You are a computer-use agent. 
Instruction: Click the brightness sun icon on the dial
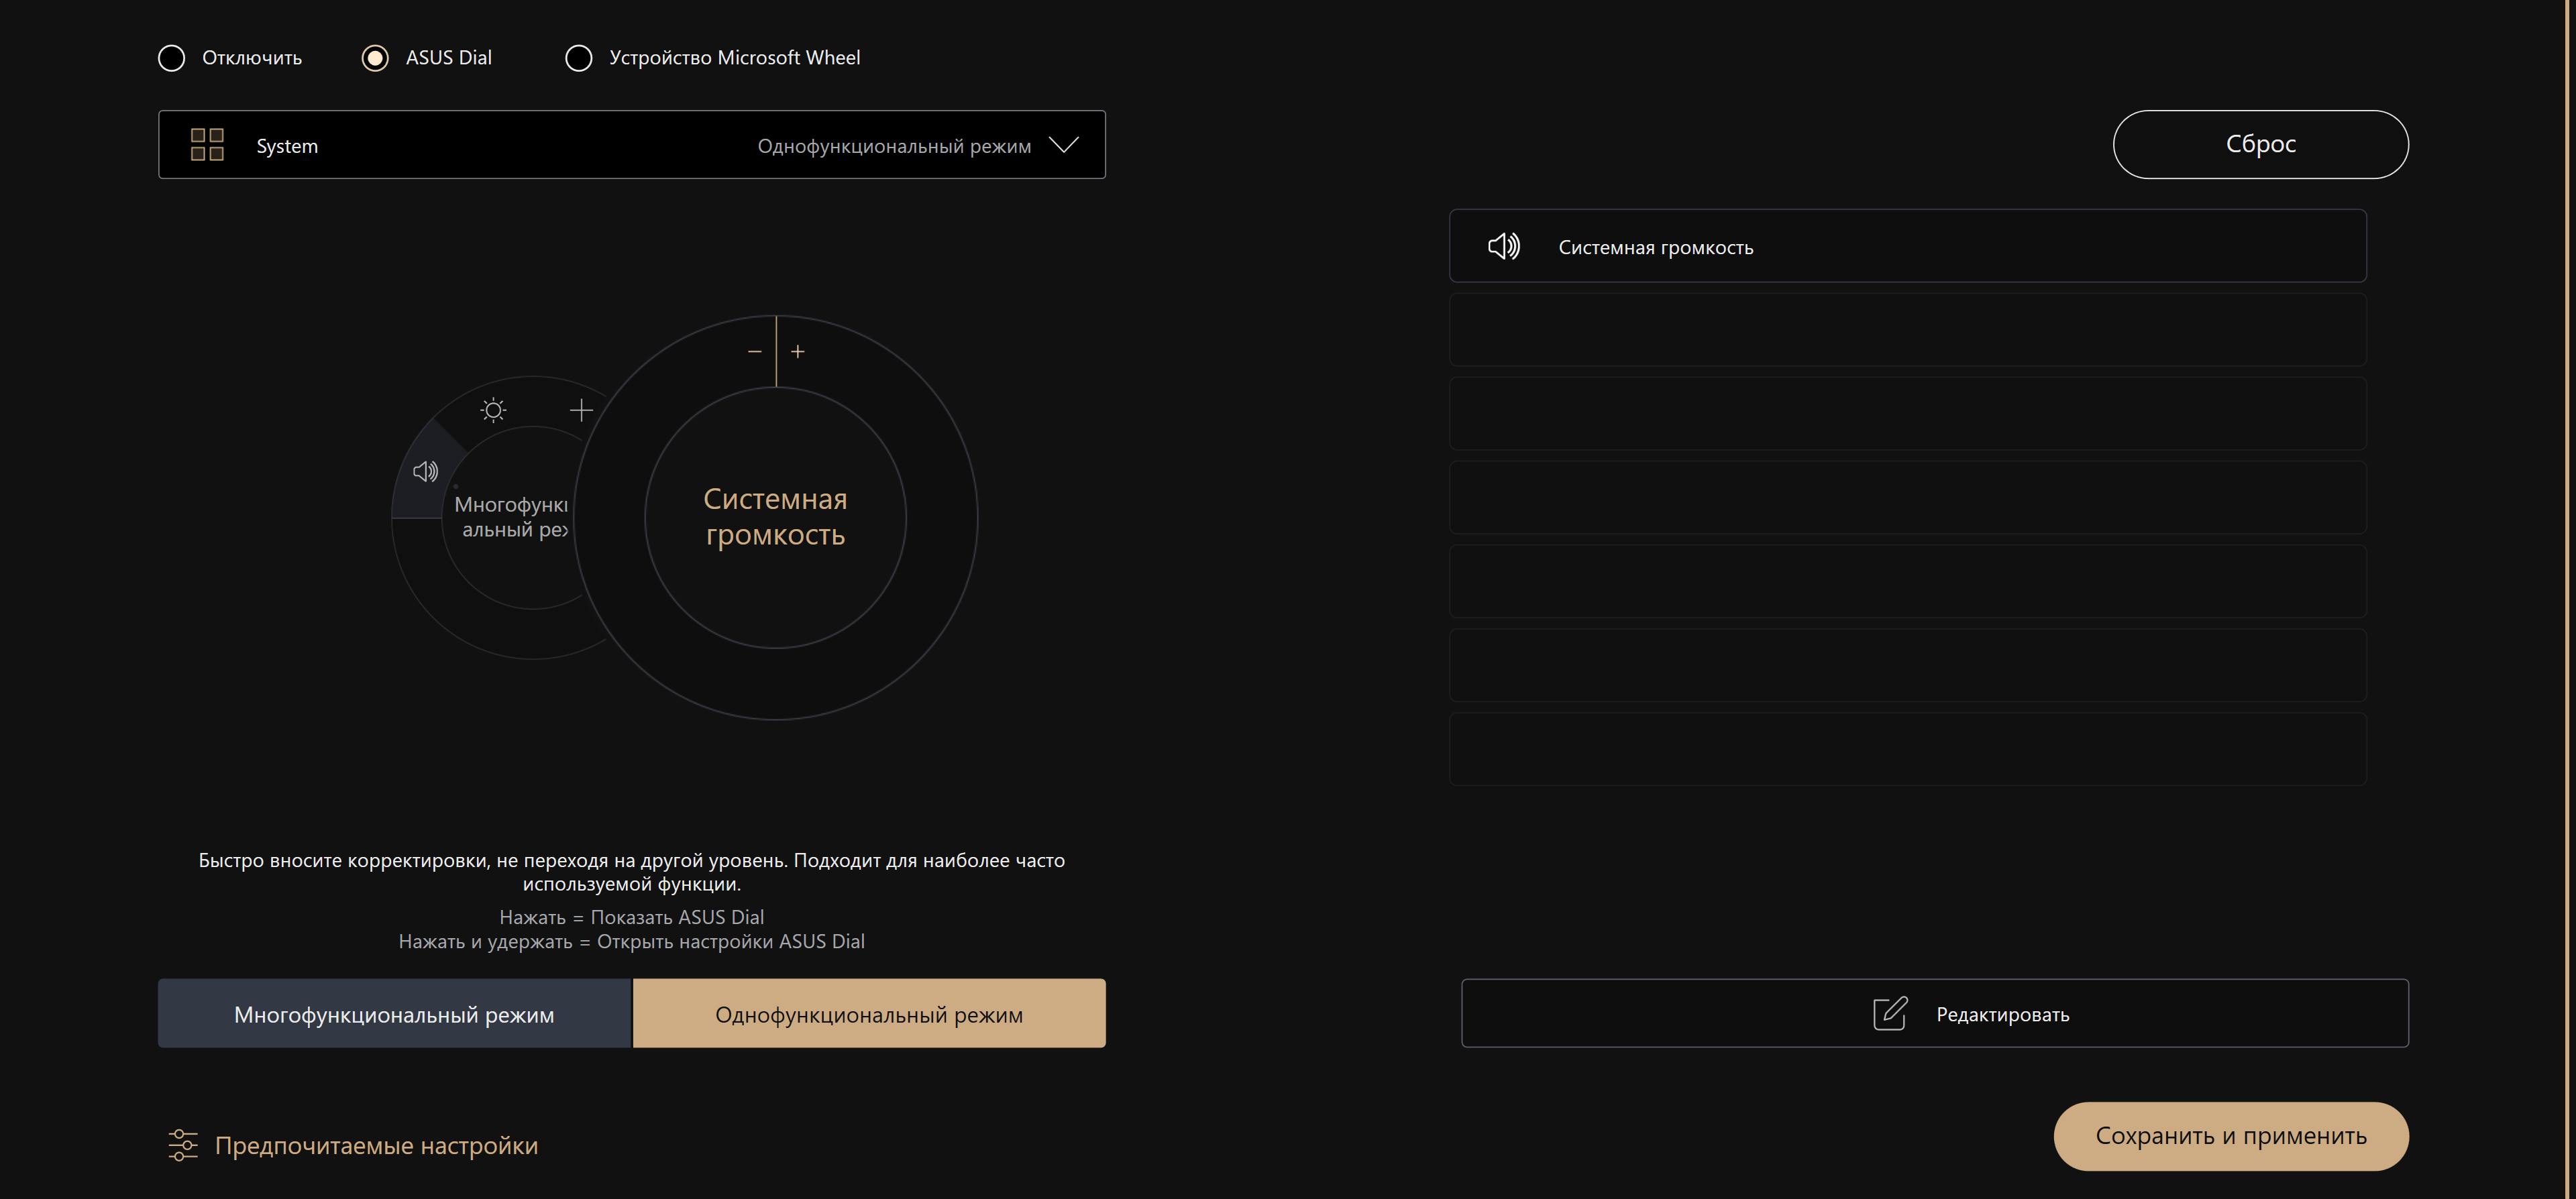tap(493, 410)
